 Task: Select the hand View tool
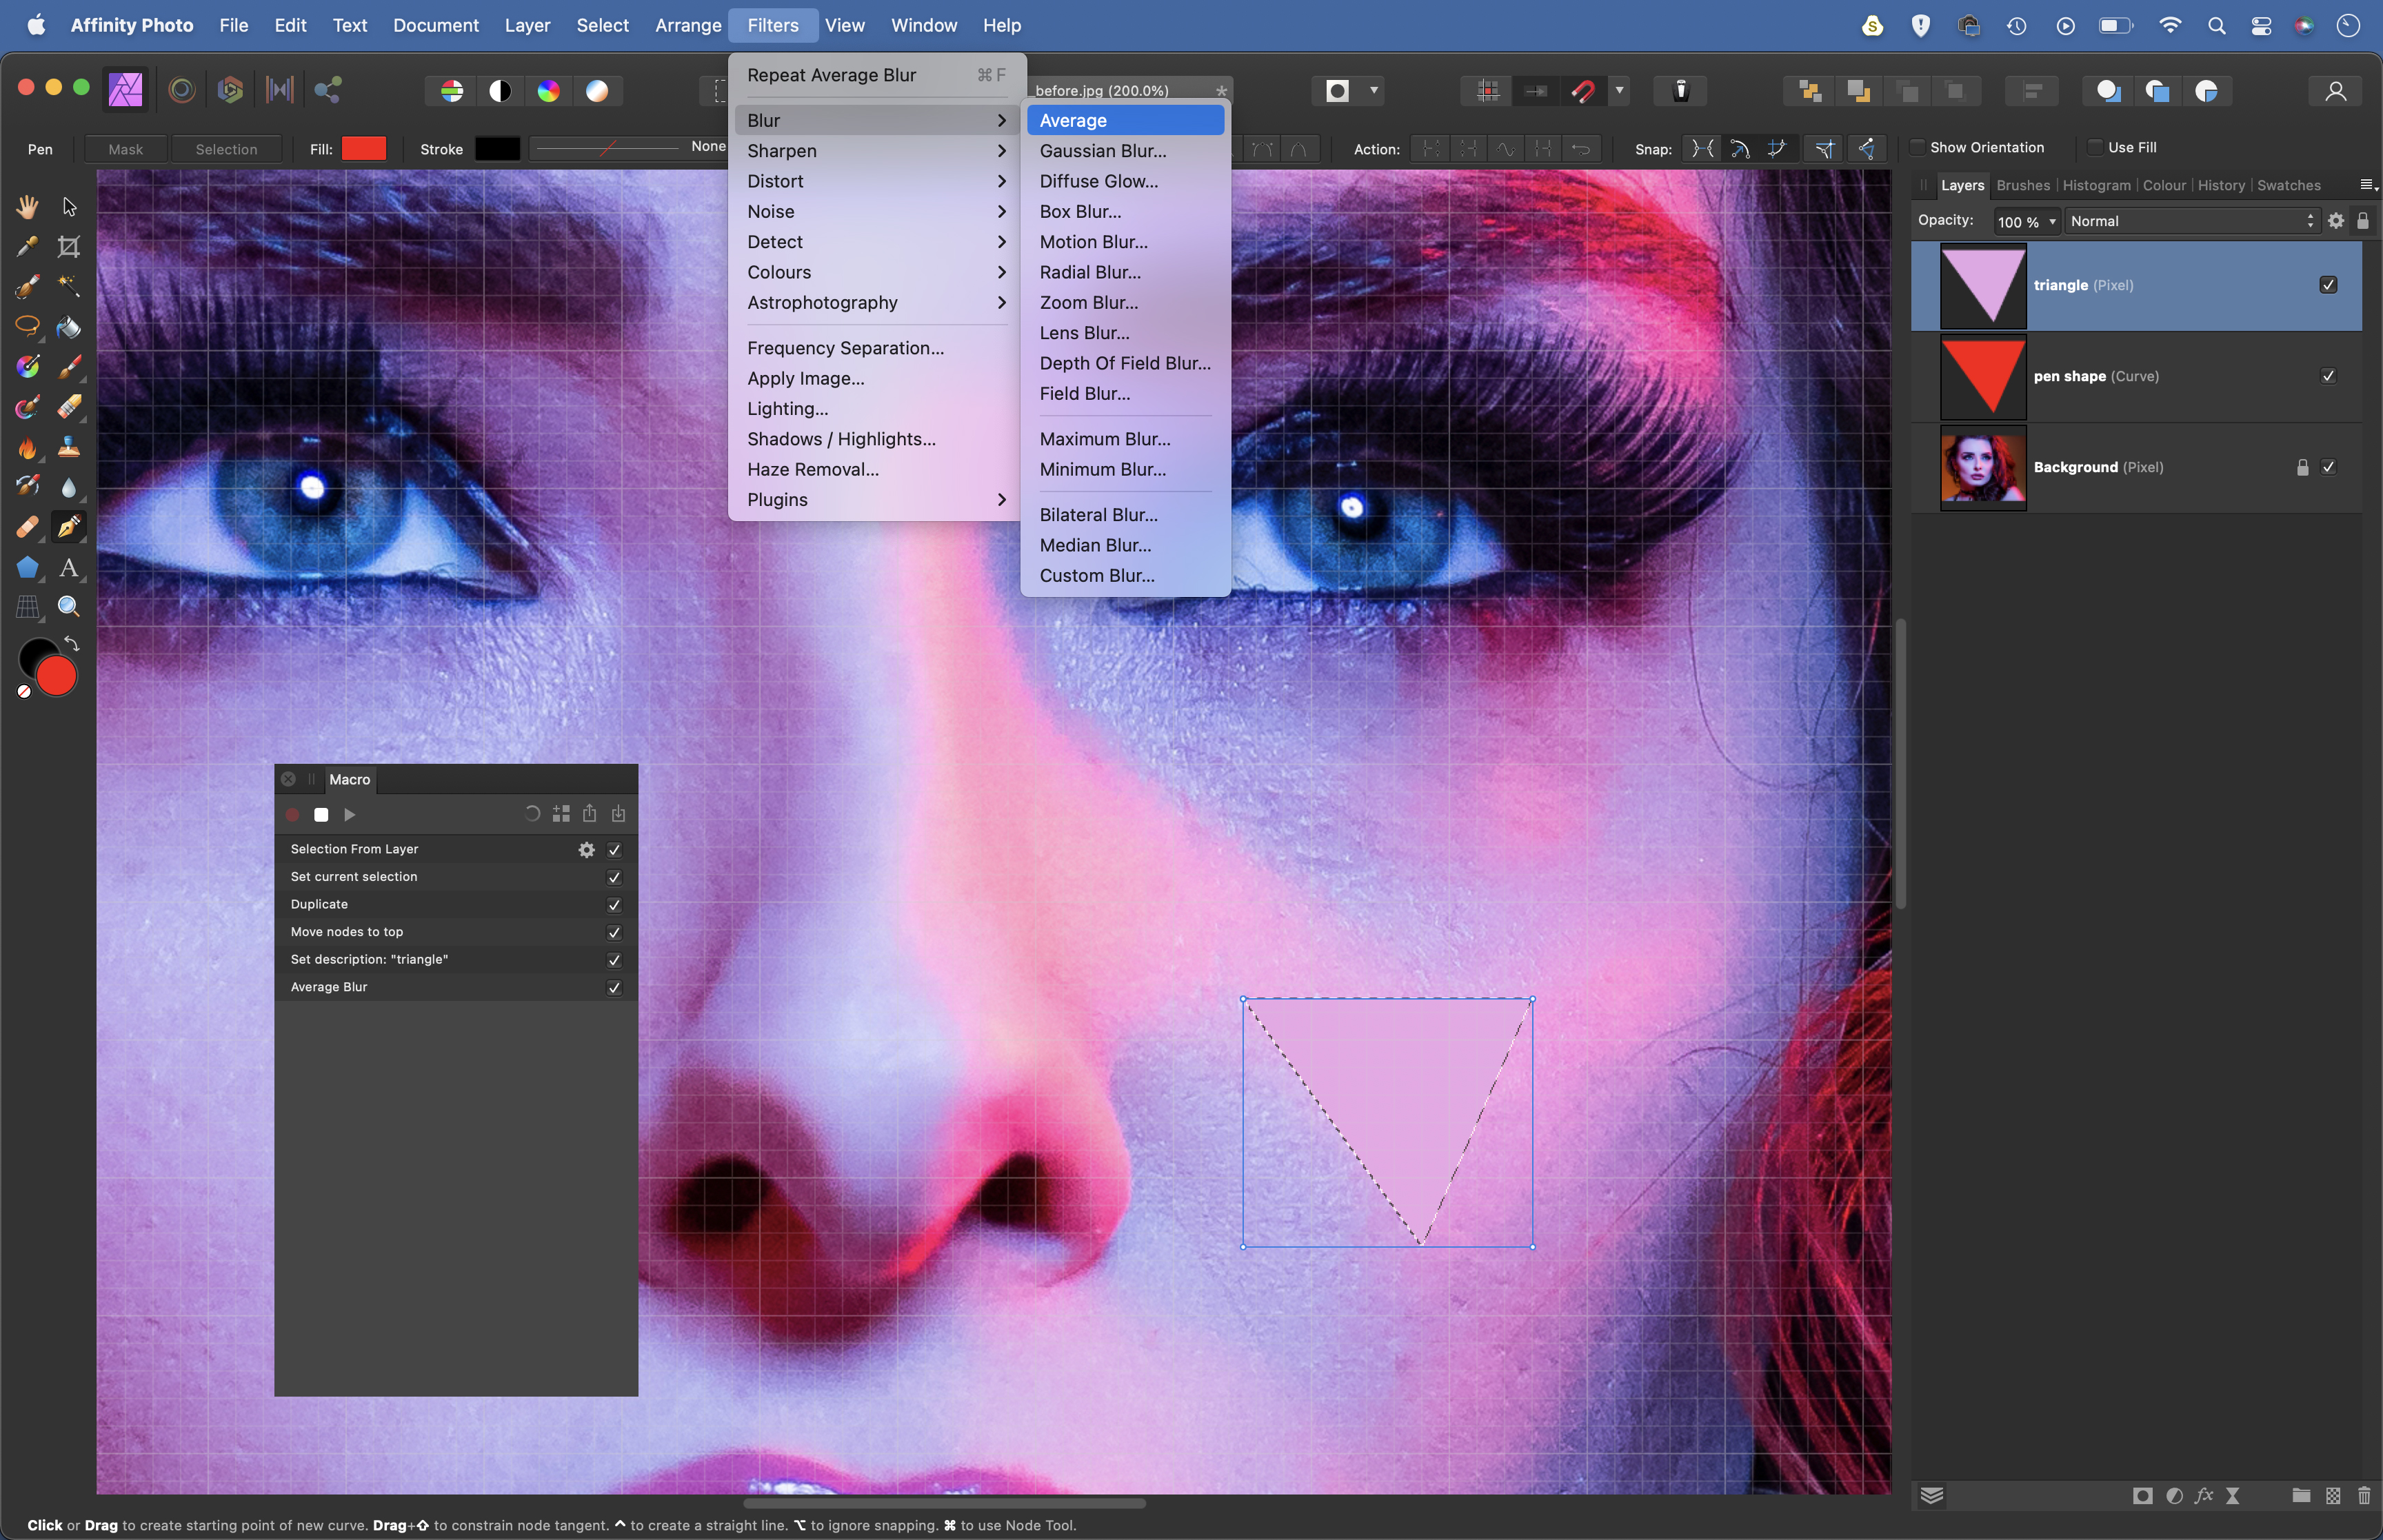click(27, 206)
